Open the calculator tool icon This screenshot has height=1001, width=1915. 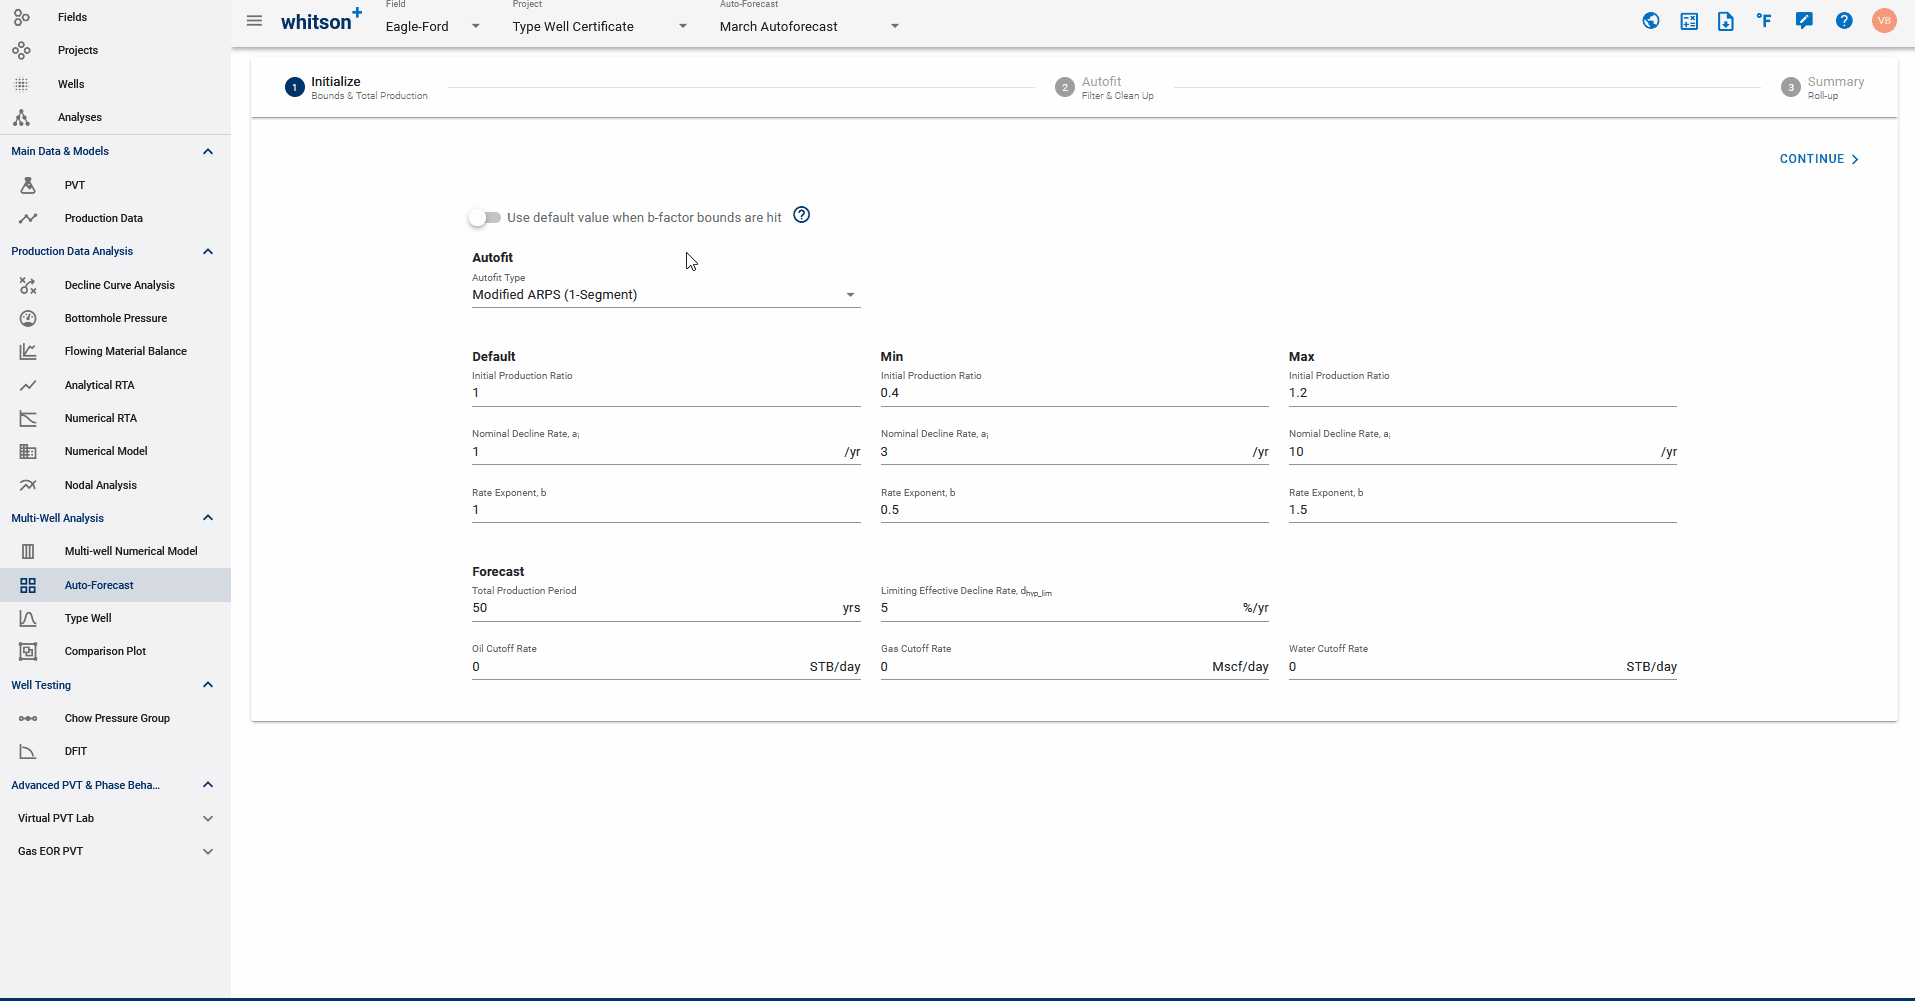tap(1689, 21)
